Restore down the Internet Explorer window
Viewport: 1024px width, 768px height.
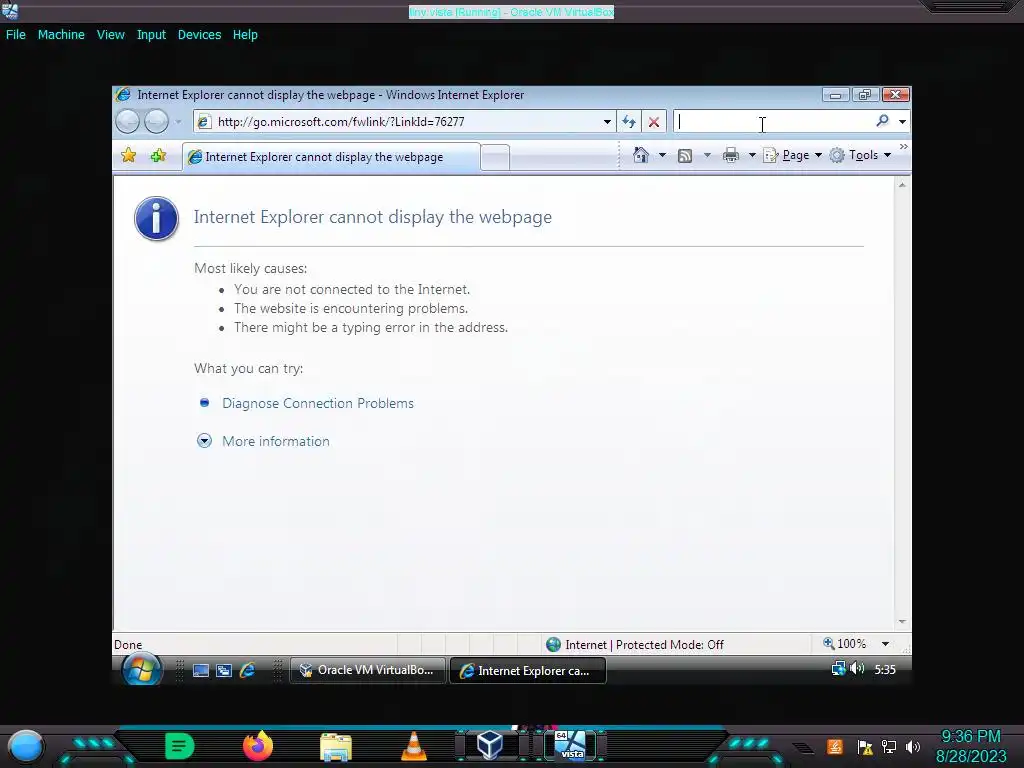[x=865, y=95]
